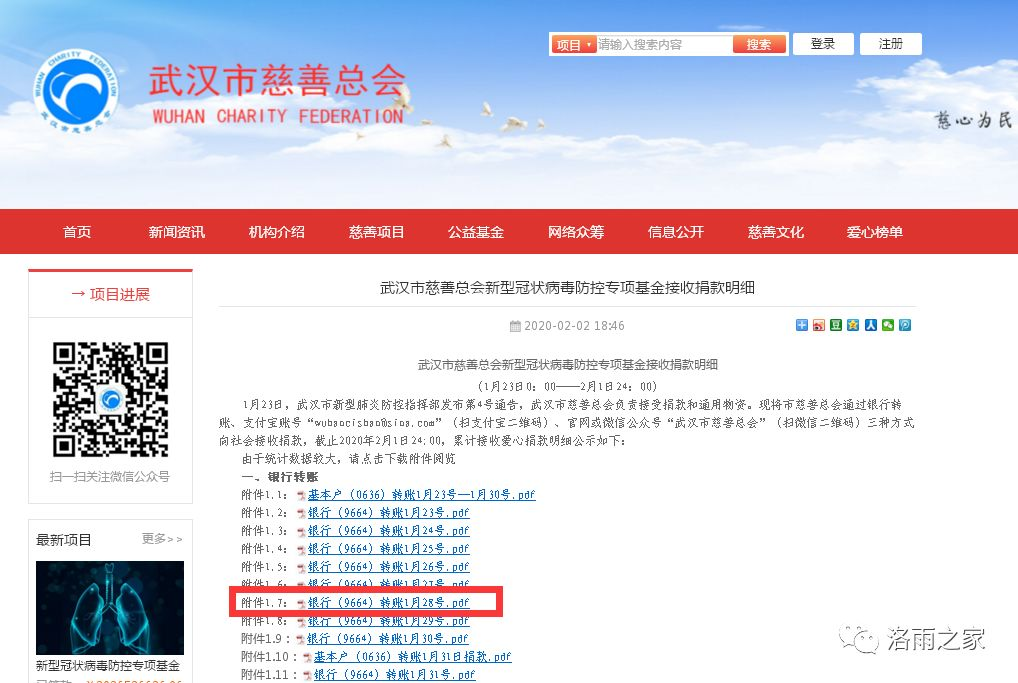Share the article to Tencent Pengyou
Screen dimensions: 1018x683
(x=903, y=325)
